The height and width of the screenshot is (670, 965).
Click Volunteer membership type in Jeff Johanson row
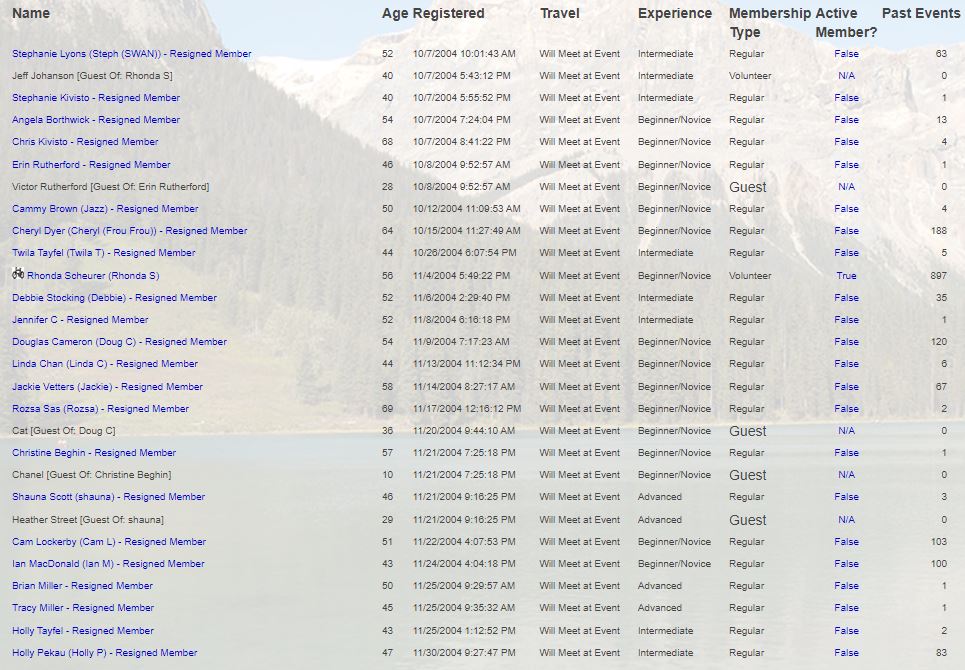[750, 76]
